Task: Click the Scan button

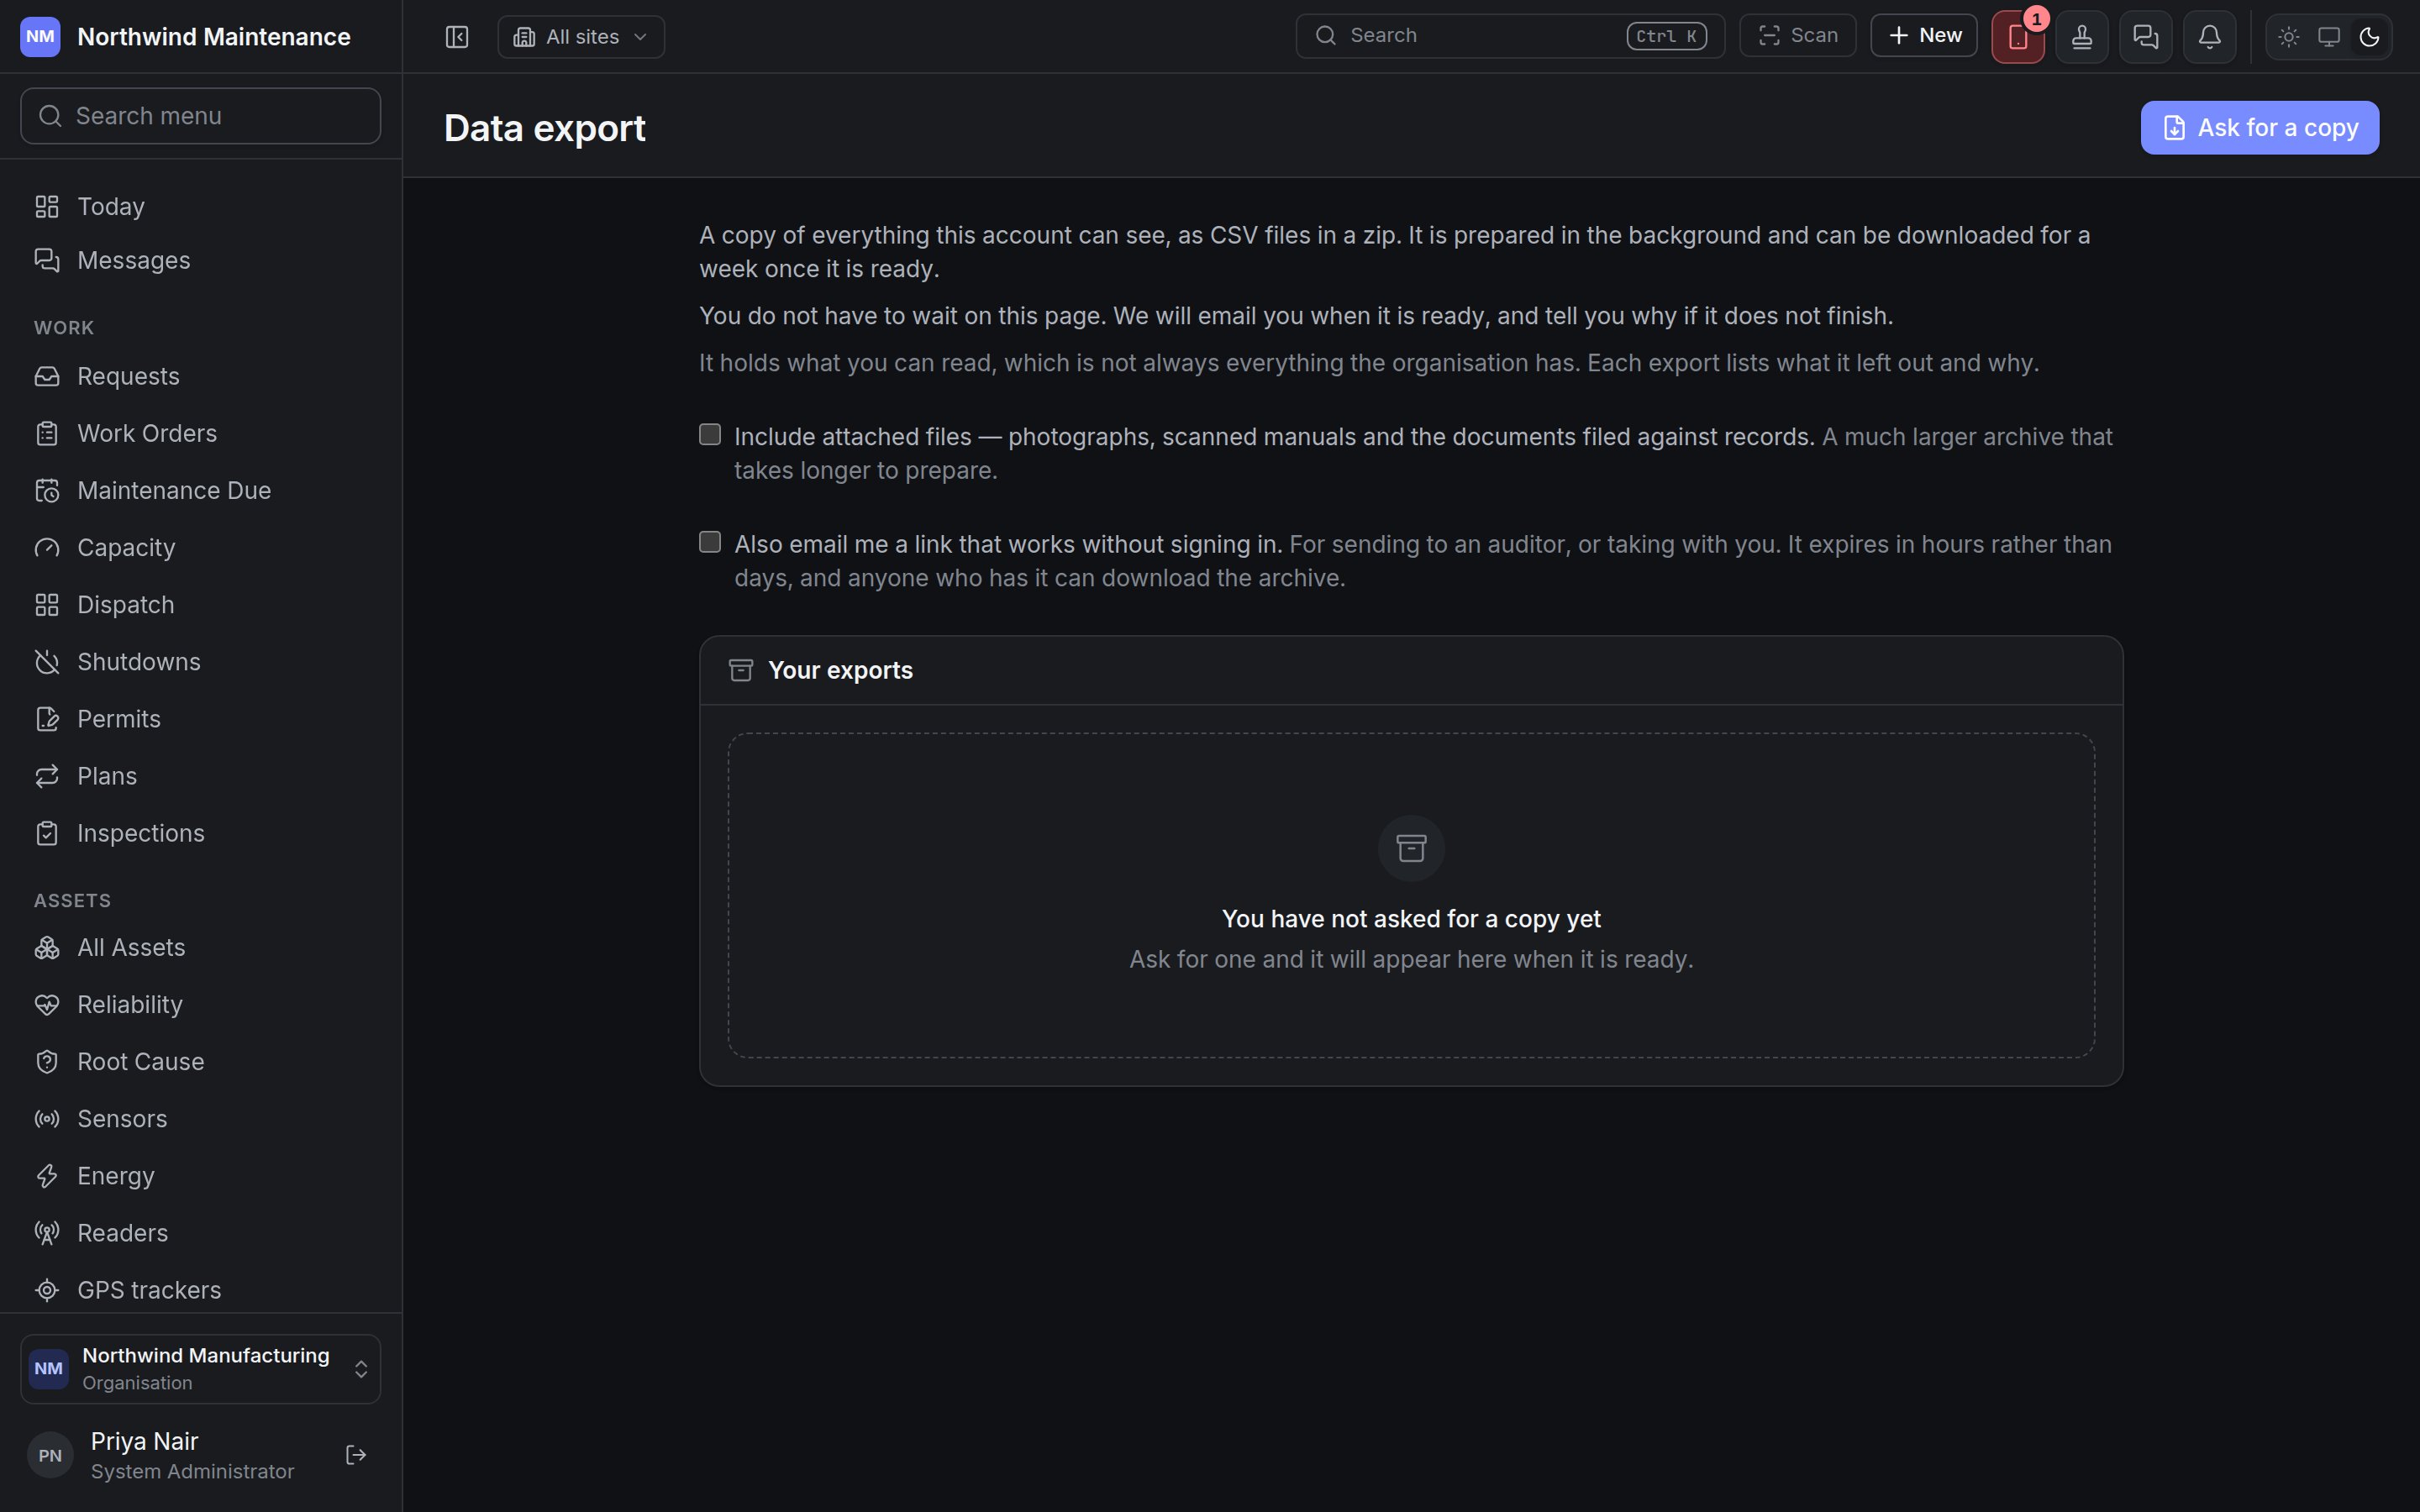Action: tap(1798, 36)
